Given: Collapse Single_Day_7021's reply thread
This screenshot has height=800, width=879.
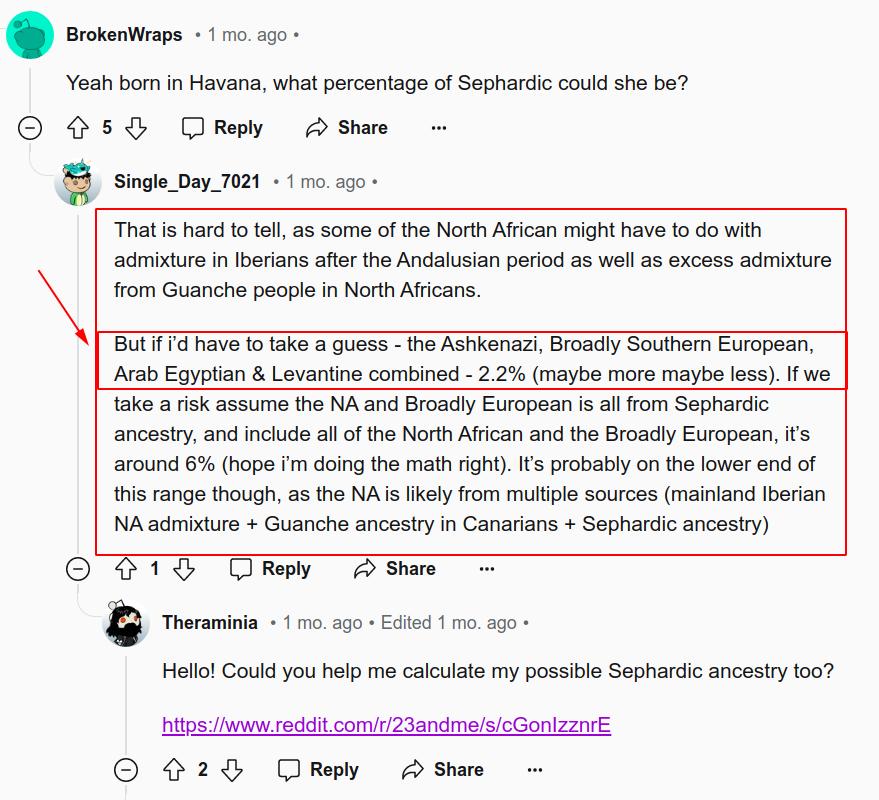Looking at the screenshot, I should coord(78,569).
